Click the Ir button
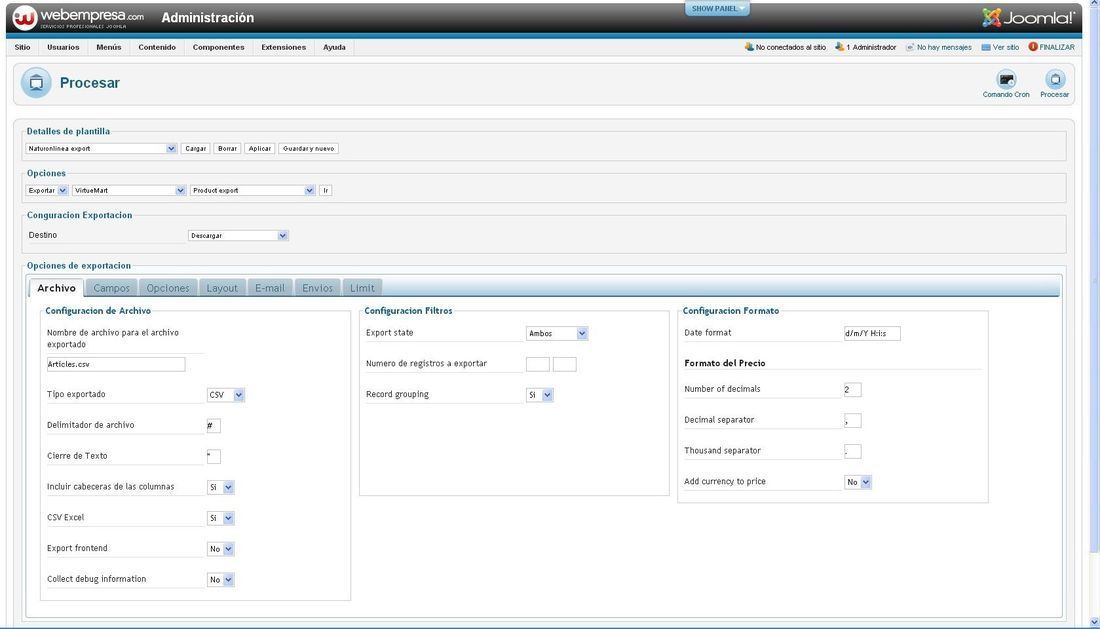The height and width of the screenshot is (629, 1100). pyautogui.click(x=326, y=191)
